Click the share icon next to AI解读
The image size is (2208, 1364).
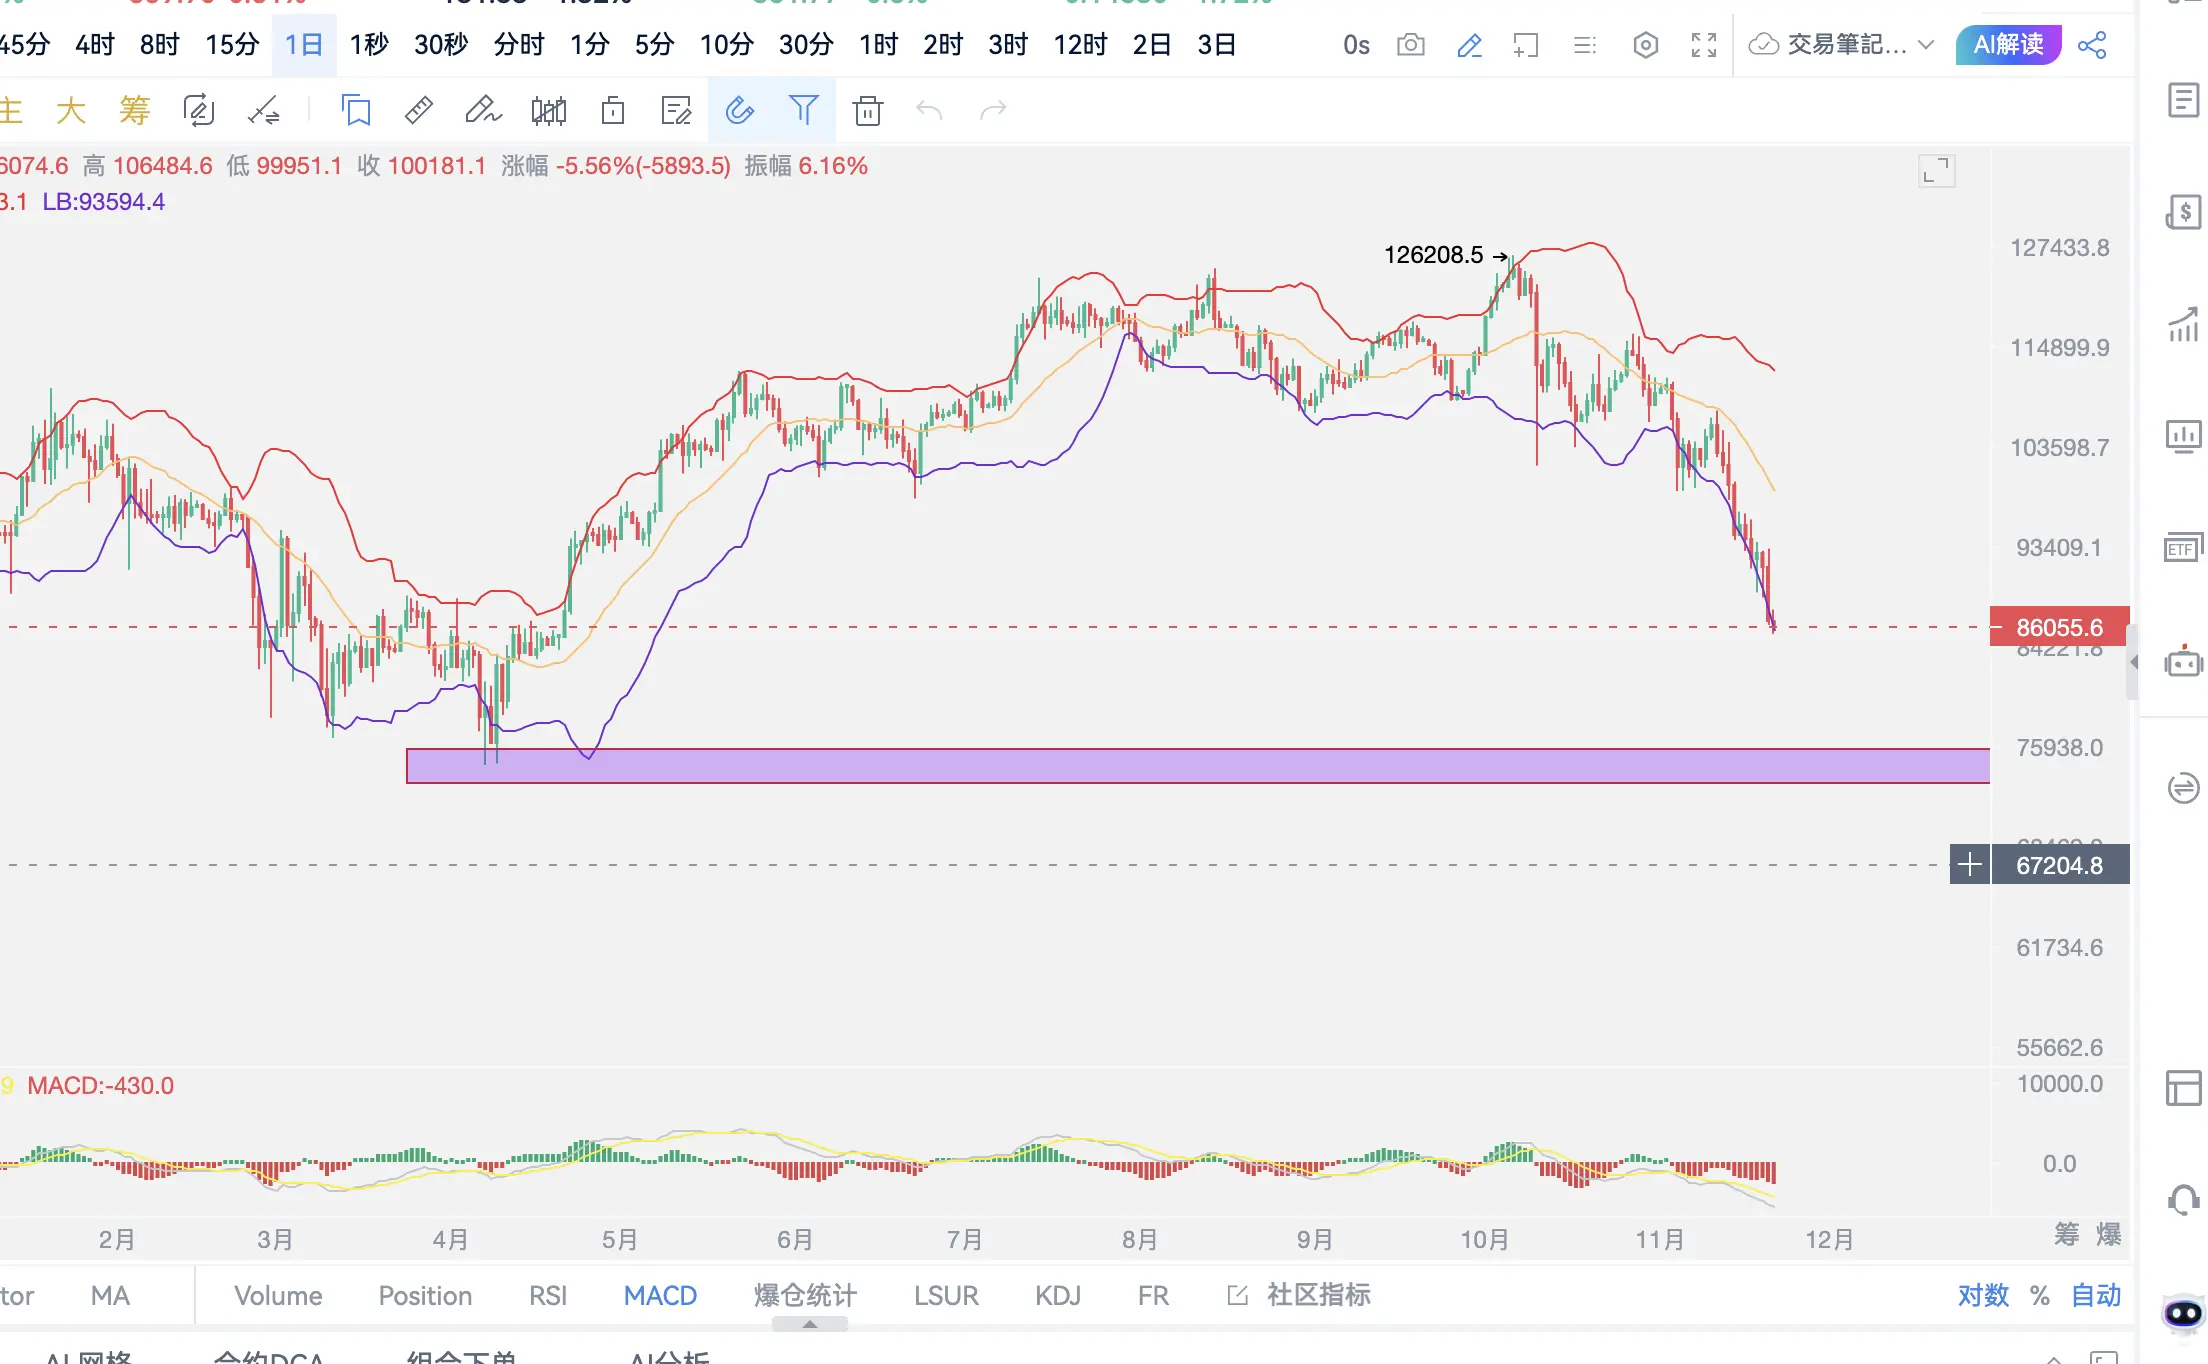click(x=2092, y=45)
